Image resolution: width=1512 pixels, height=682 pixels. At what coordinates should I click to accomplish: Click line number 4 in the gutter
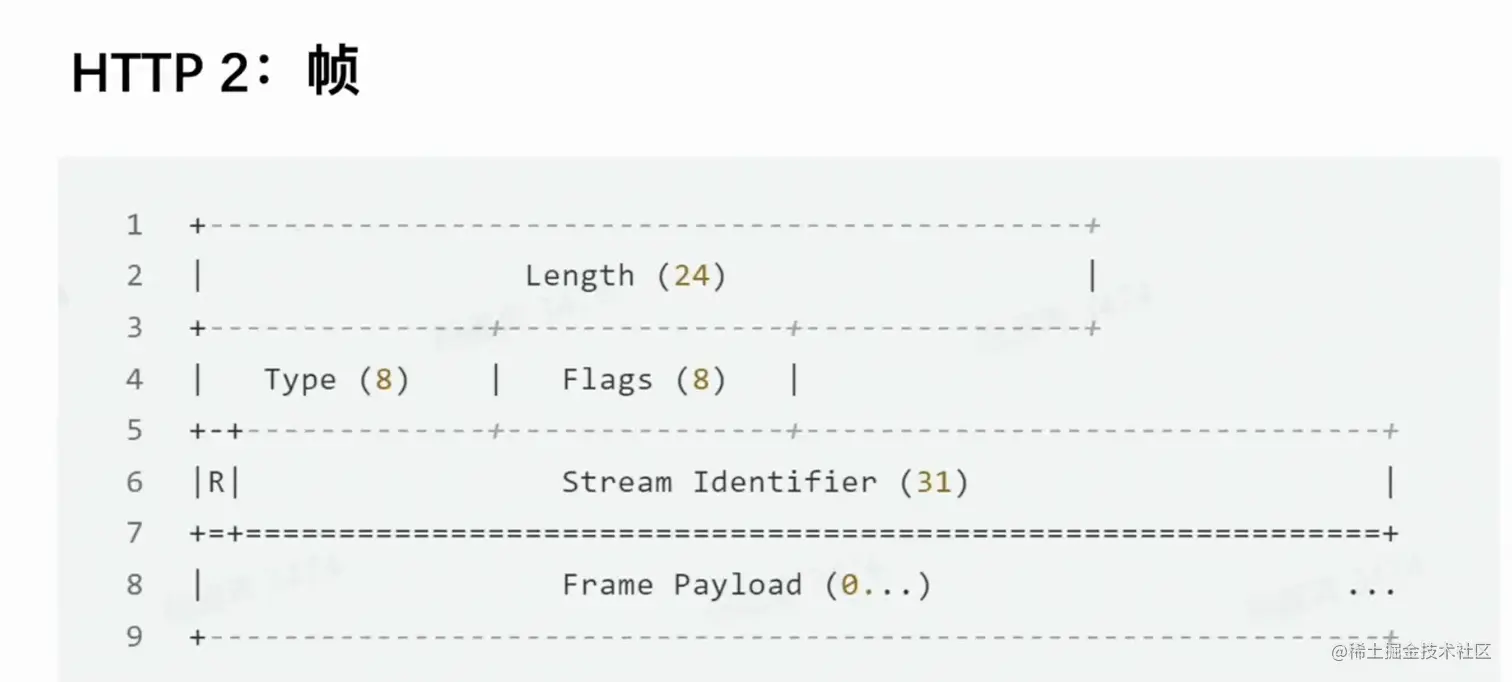pyautogui.click(x=135, y=379)
